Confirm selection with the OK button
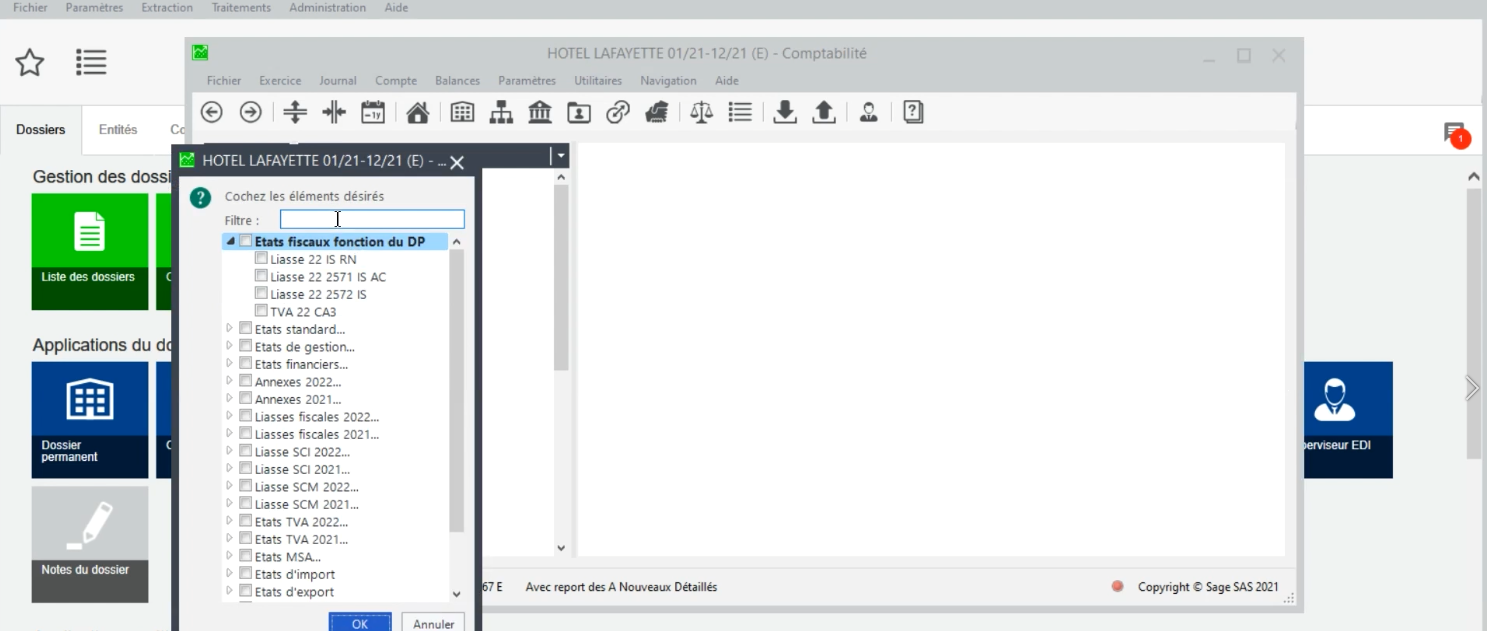The image size is (1487, 631). pos(360,623)
